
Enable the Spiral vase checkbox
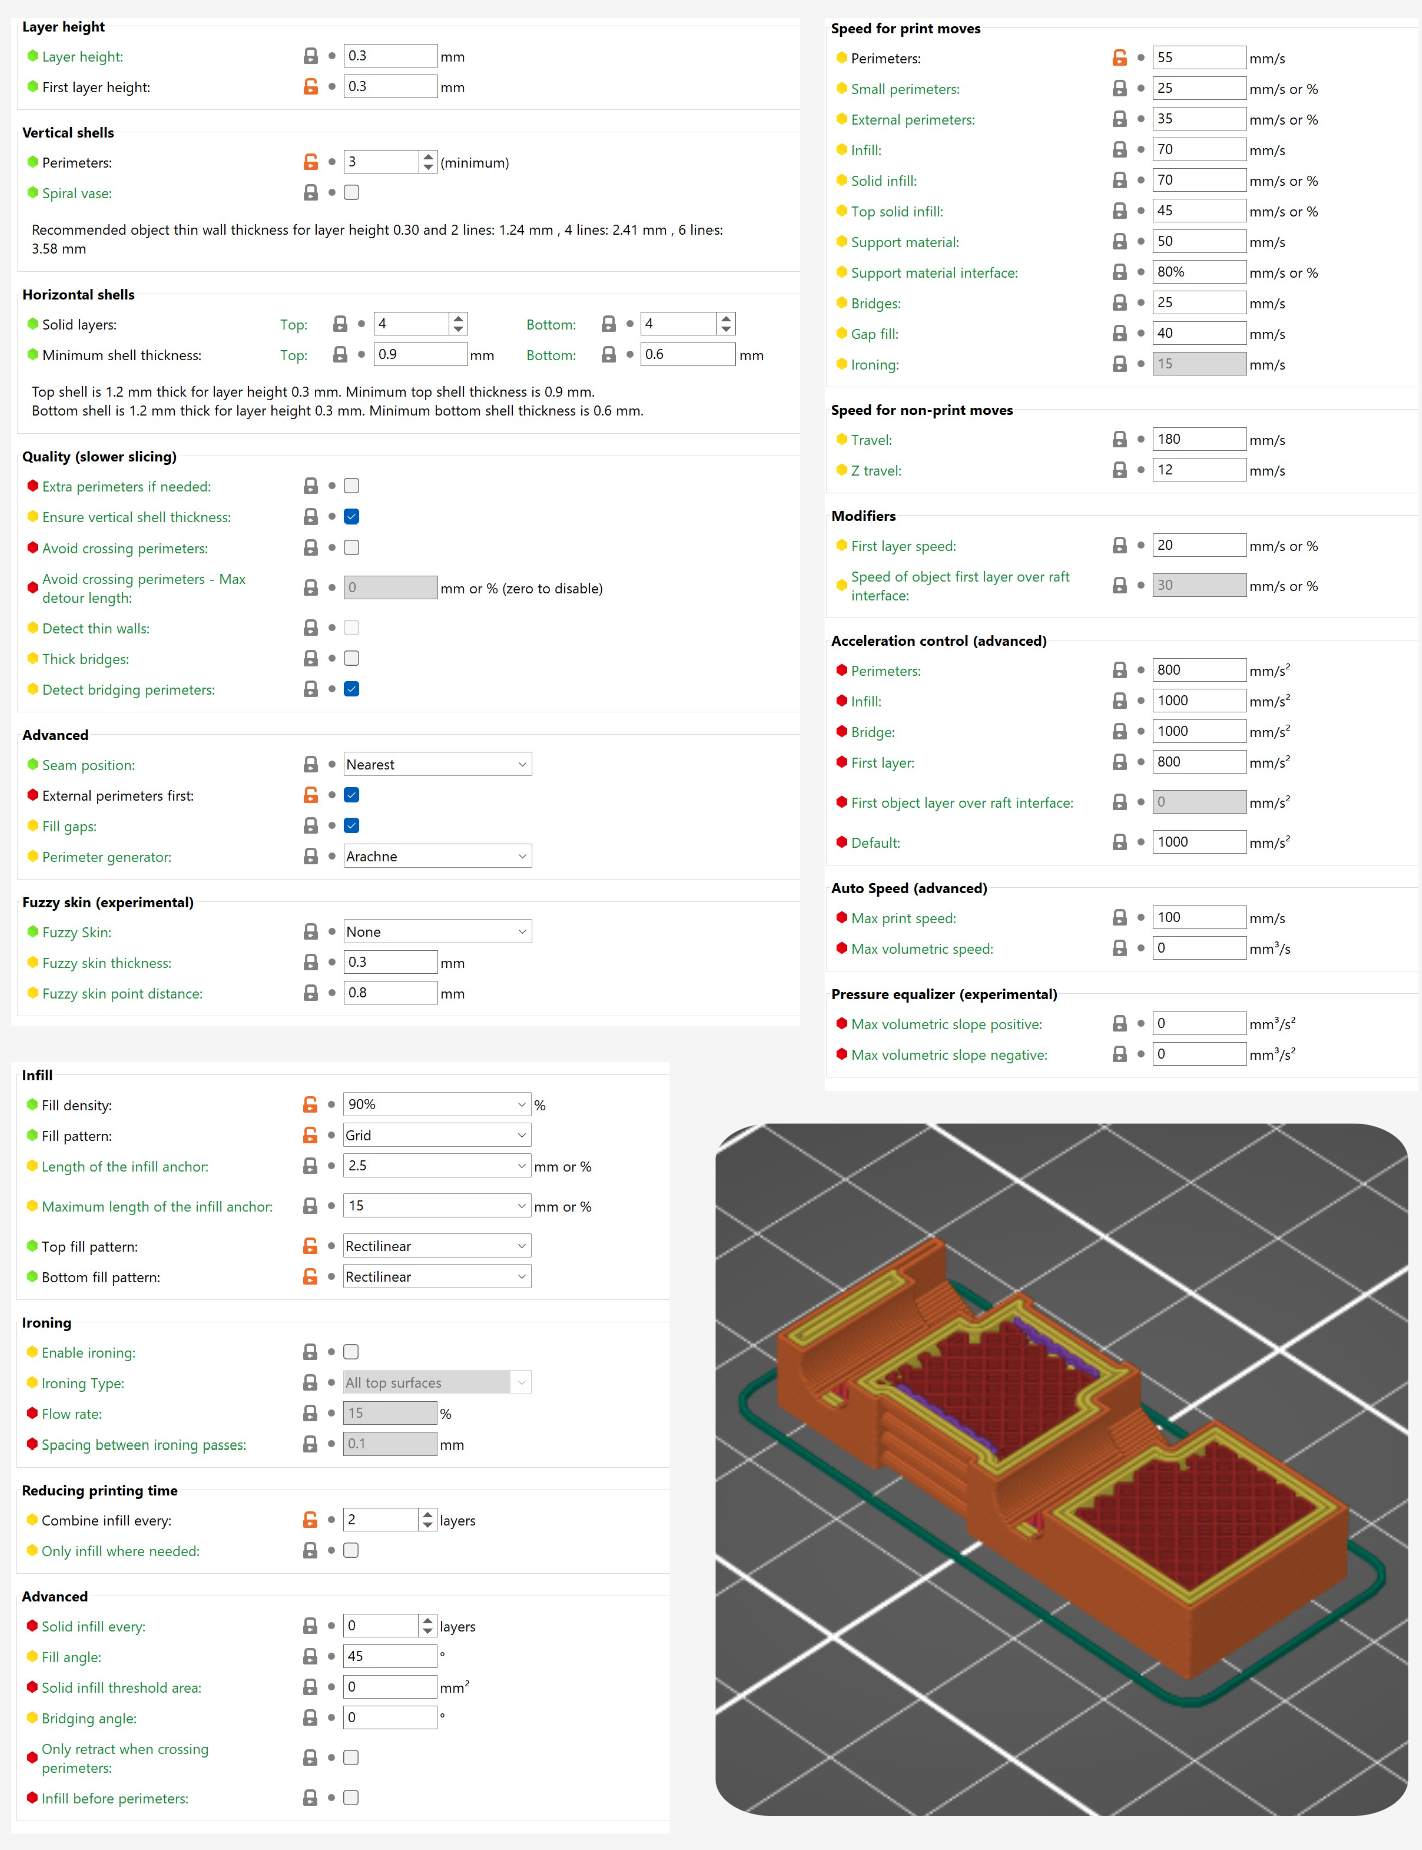[x=351, y=193]
